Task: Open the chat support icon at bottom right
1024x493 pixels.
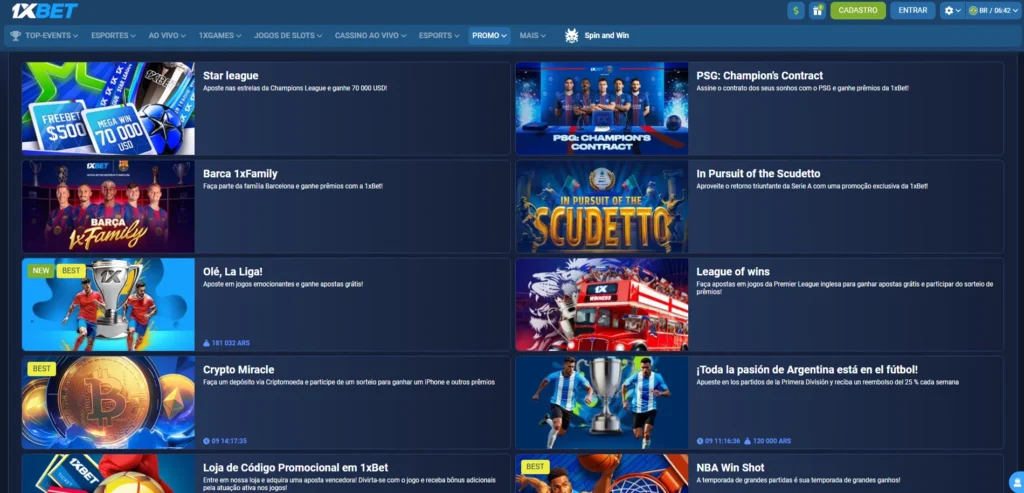Action: [x=1017, y=479]
